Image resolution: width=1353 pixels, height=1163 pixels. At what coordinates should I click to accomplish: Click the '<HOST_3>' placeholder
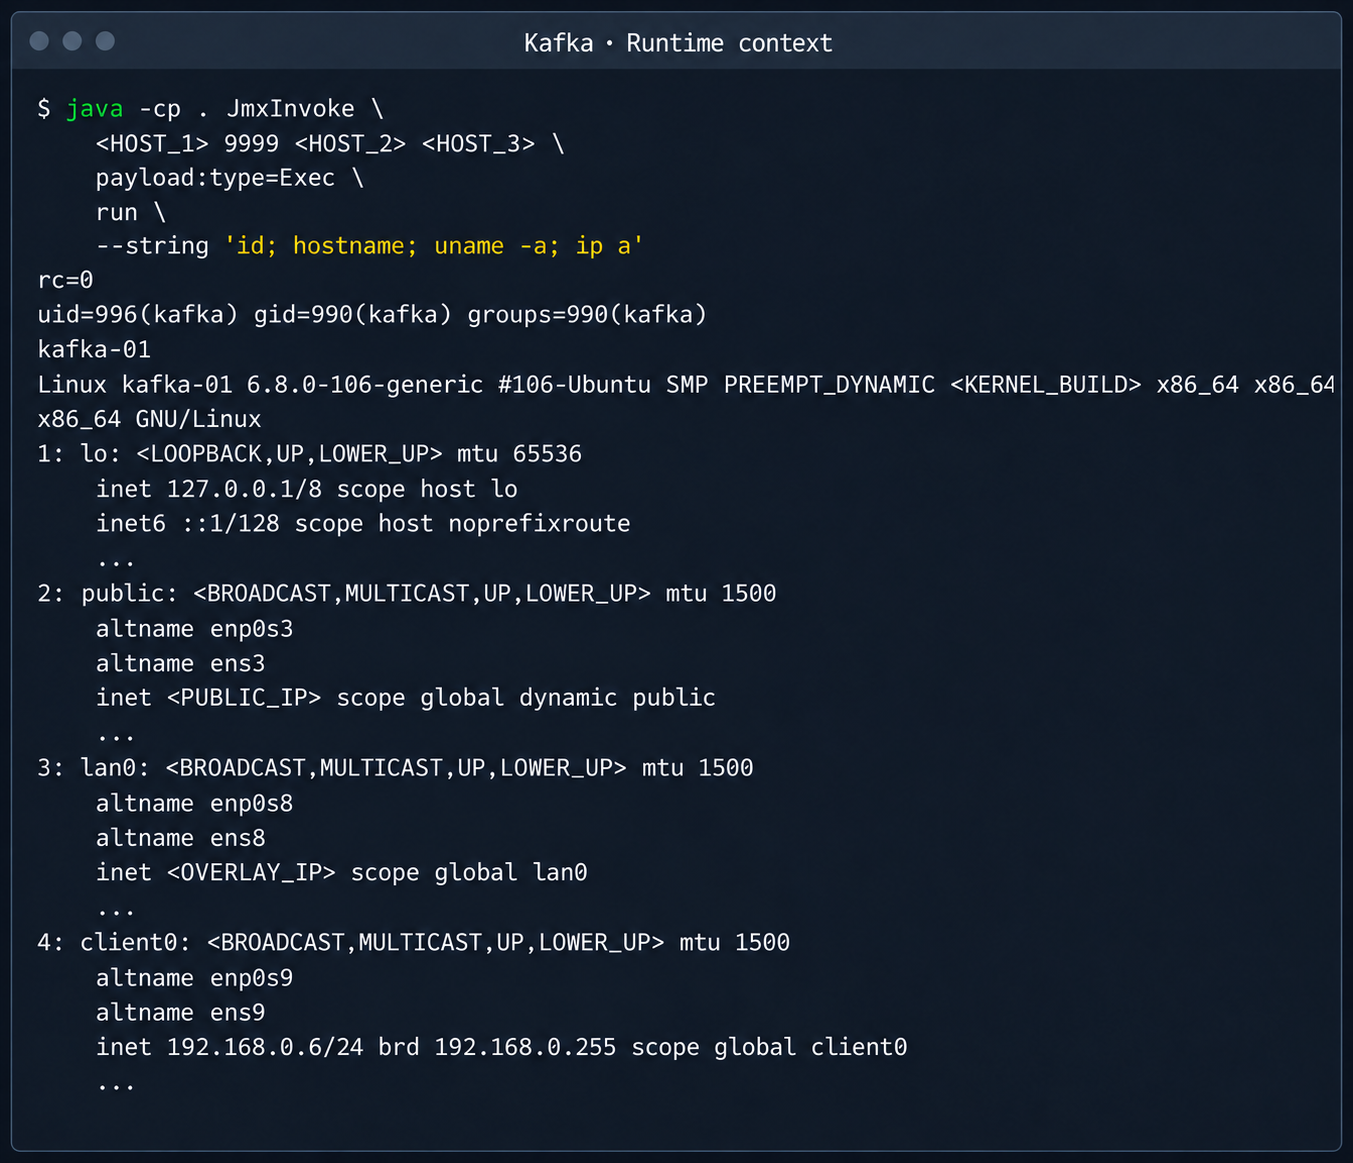[x=478, y=143]
